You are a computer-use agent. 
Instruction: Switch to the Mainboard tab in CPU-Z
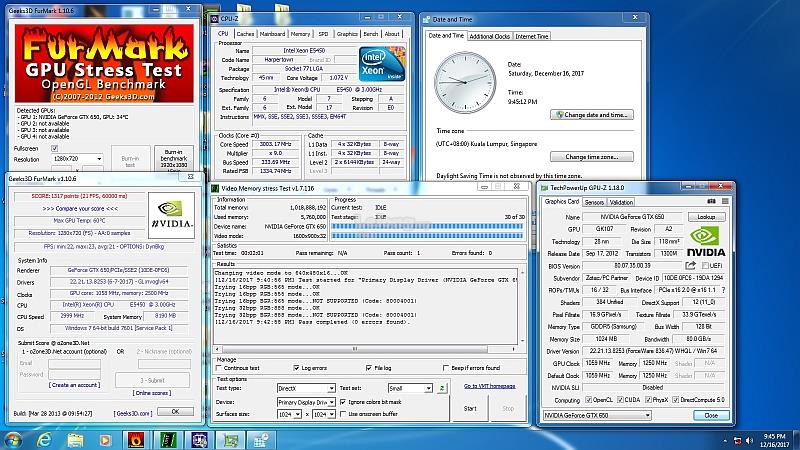[x=272, y=33]
